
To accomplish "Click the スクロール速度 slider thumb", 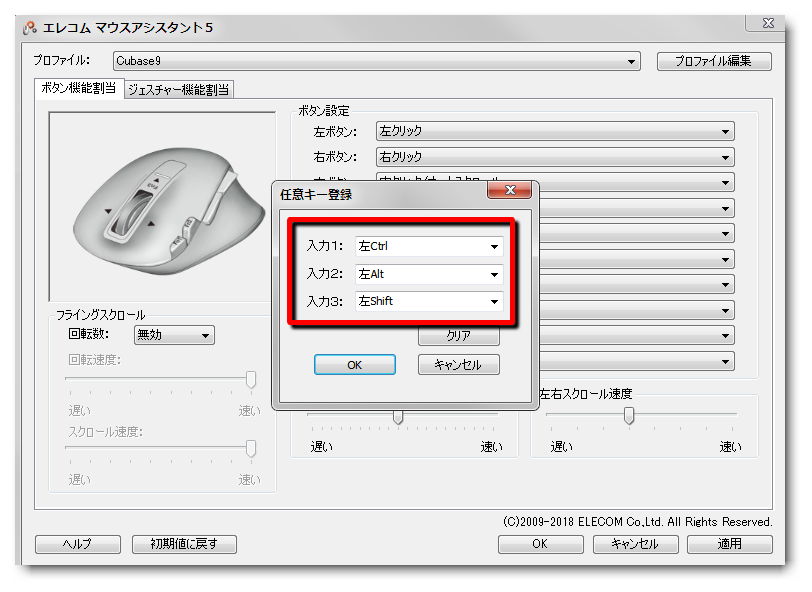I will point(251,449).
